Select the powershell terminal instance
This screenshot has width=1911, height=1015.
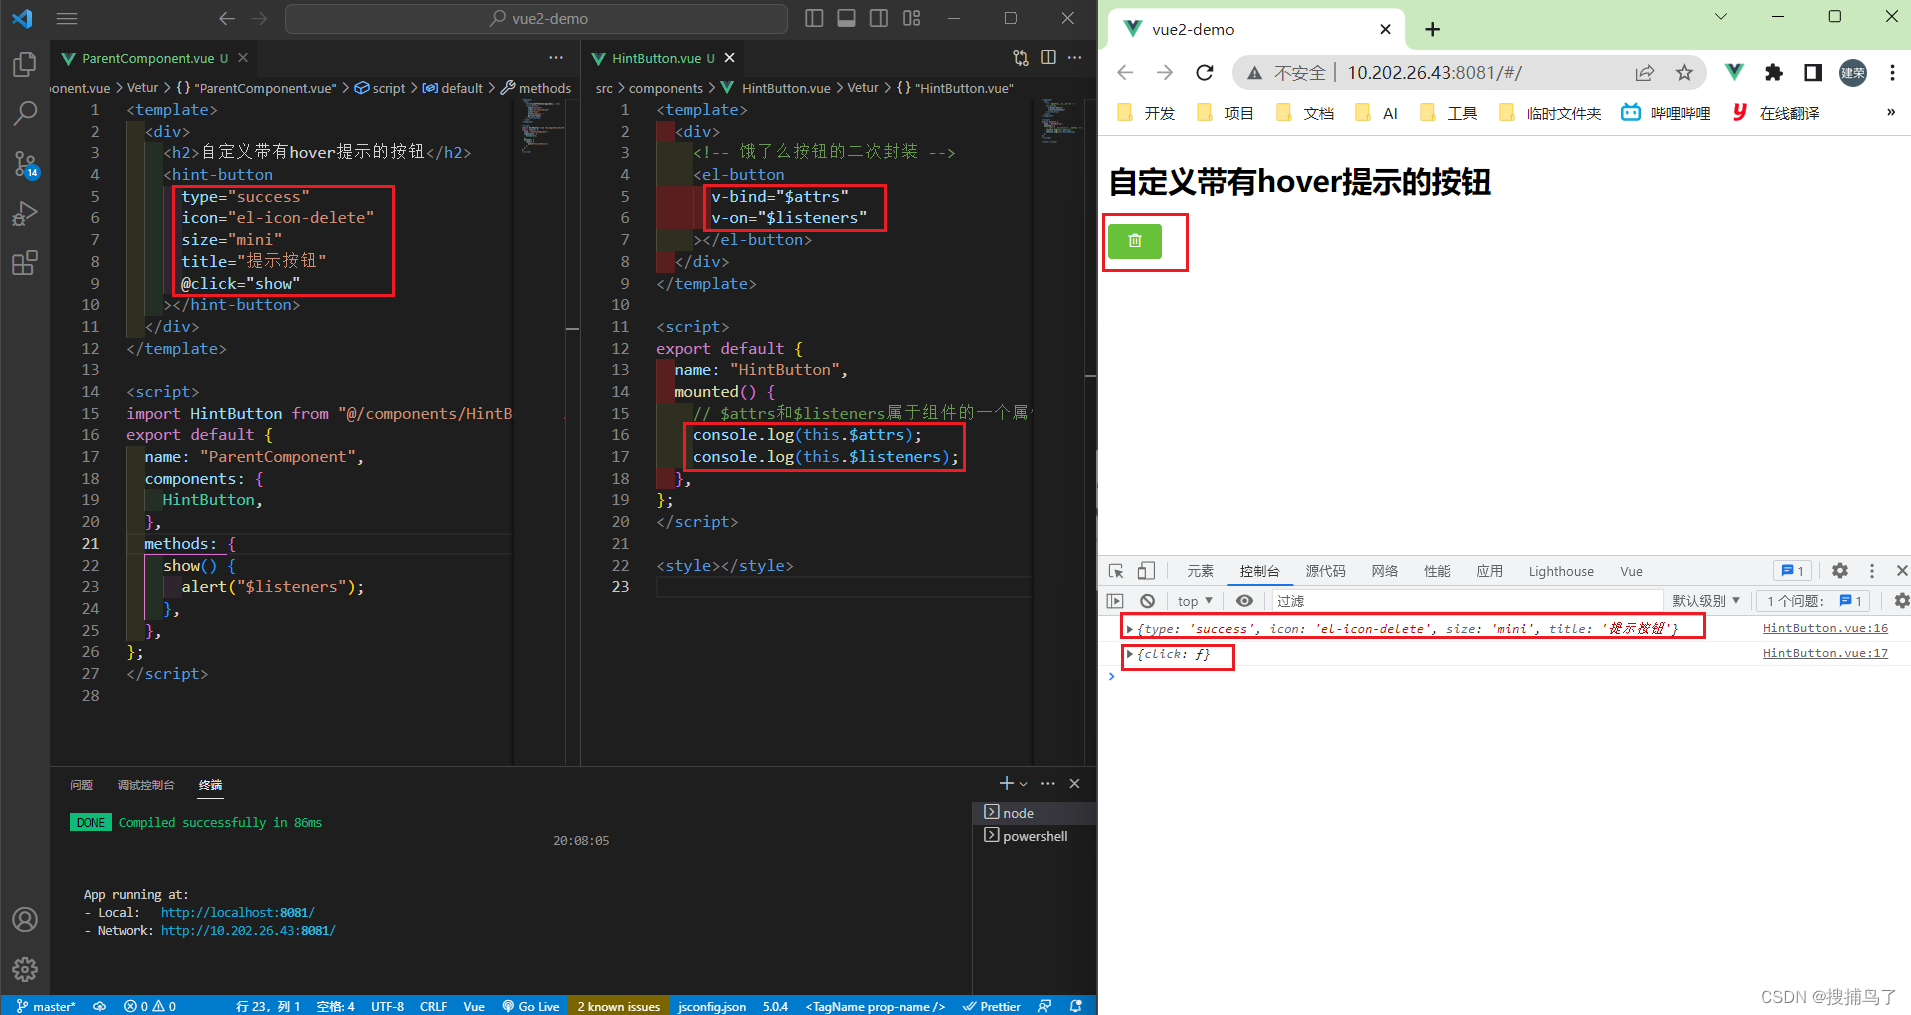click(1034, 836)
